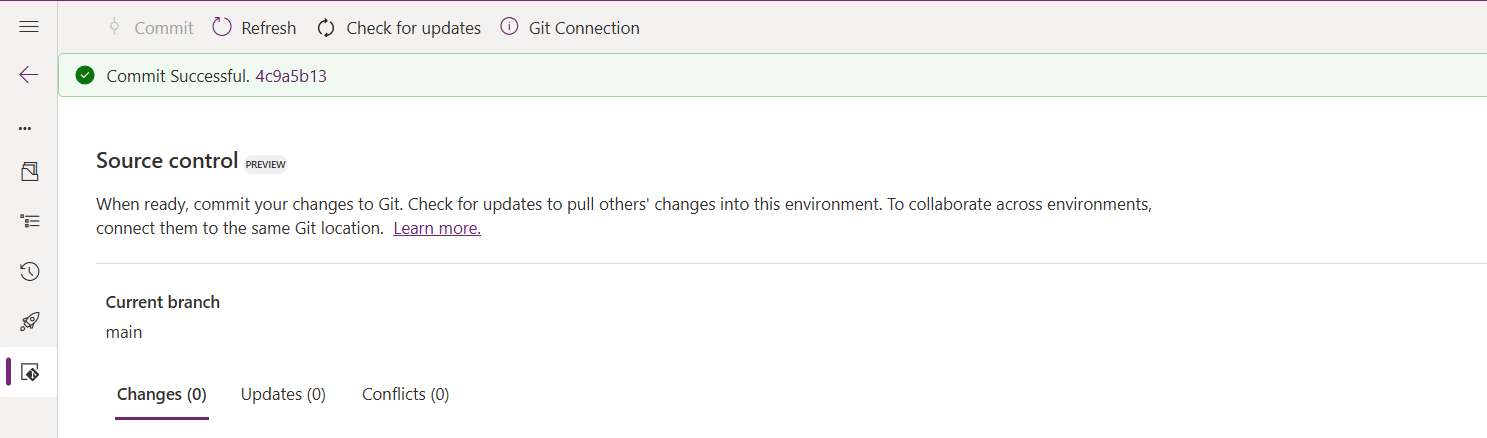Image resolution: width=1487 pixels, height=438 pixels.
Task: Click the commit hash 4c9a5b13
Action: 291,76
